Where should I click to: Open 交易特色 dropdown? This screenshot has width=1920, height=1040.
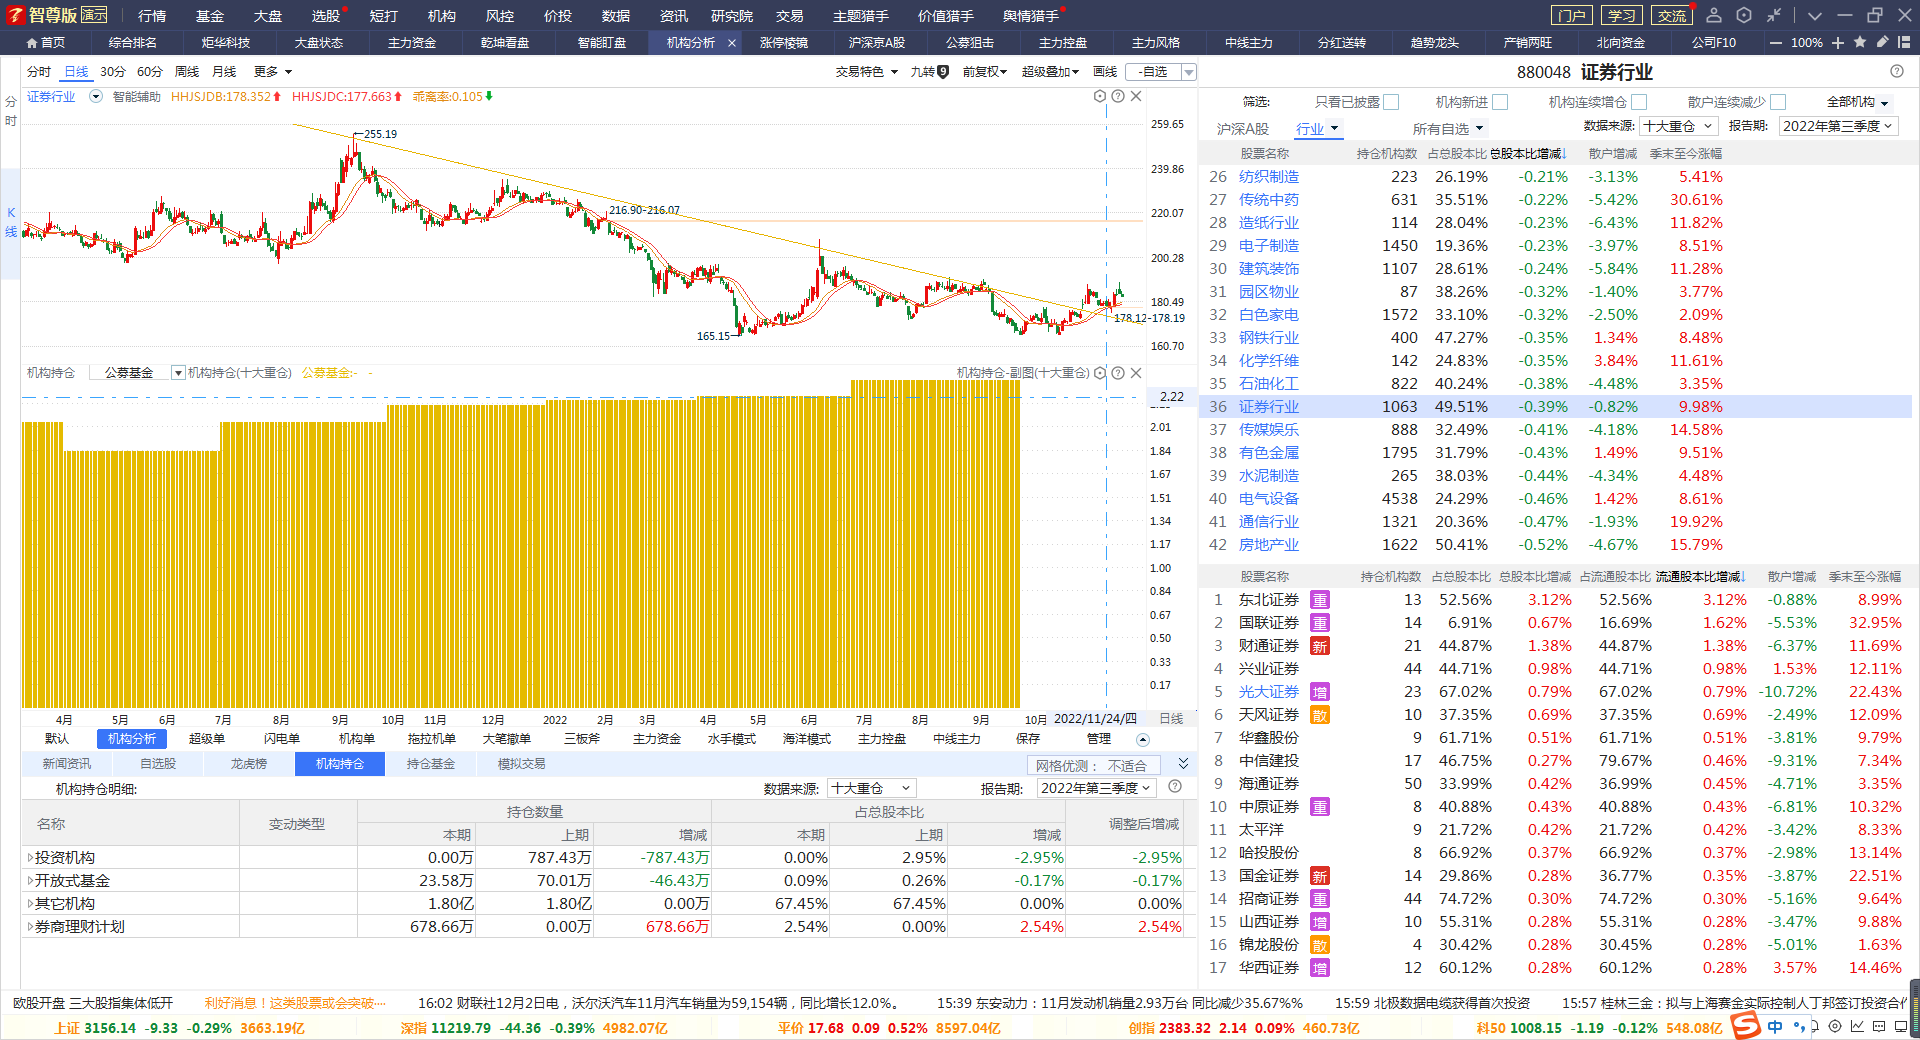click(x=867, y=72)
